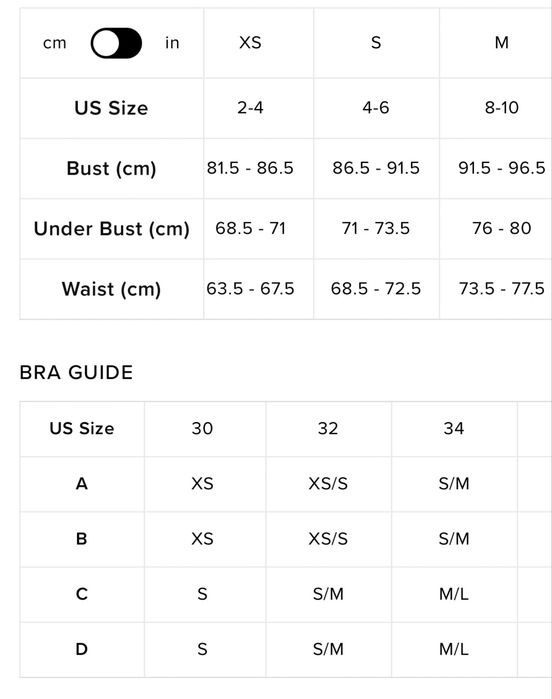Click the band size 32 header
The width and height of the screenshot is (552, 699).
coord(328,428)
